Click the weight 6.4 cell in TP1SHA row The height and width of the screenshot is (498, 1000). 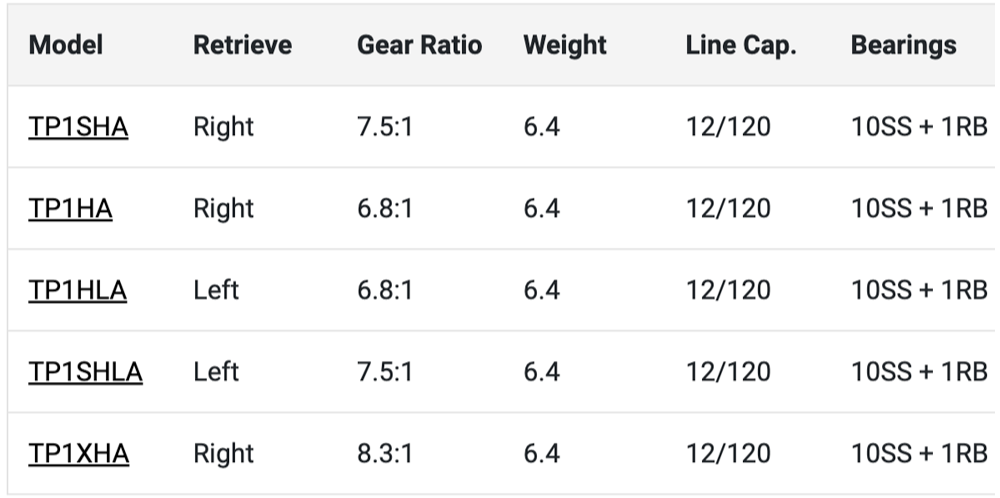tap(541, 127)
